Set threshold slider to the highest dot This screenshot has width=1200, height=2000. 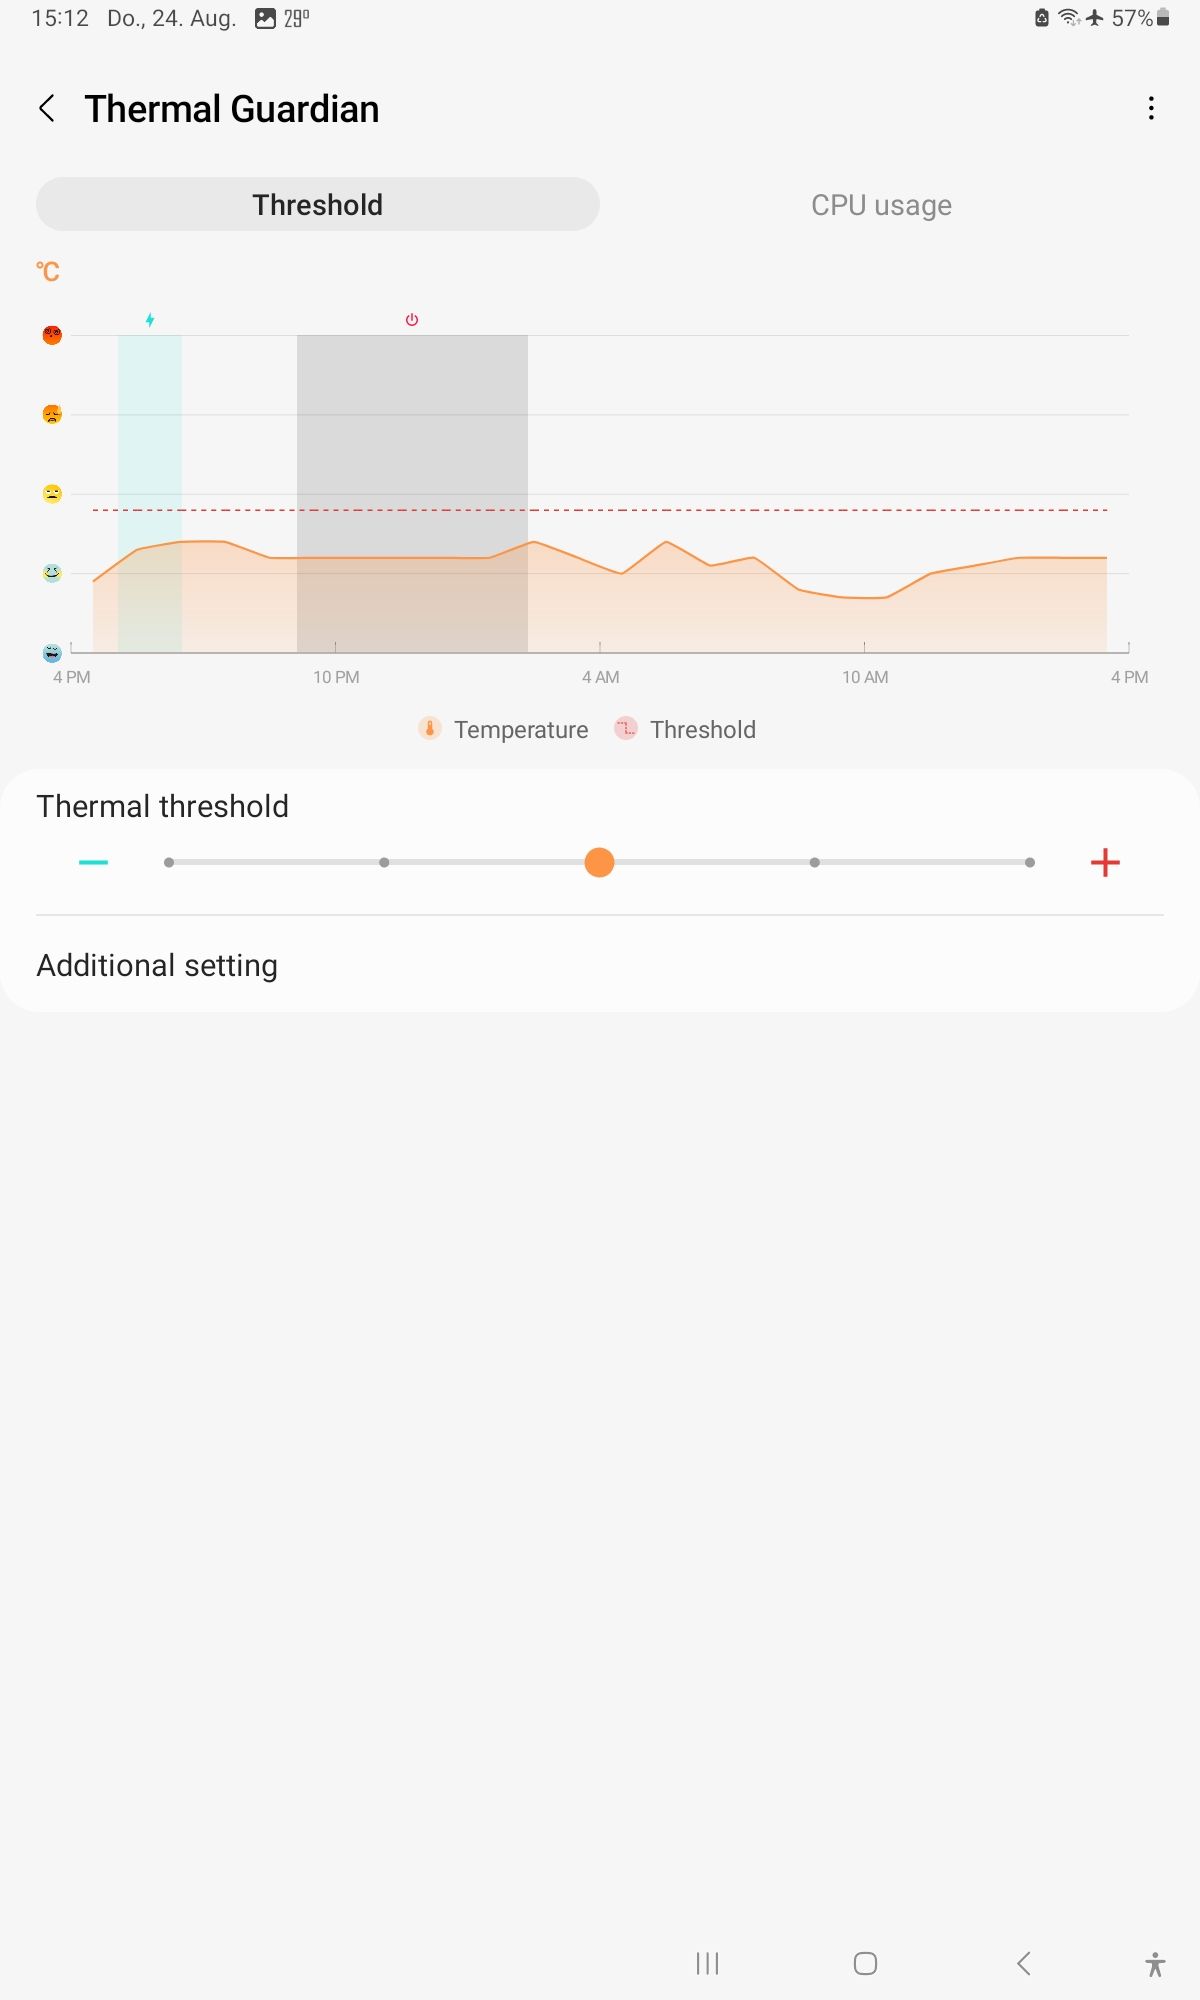coord(1030,862)
